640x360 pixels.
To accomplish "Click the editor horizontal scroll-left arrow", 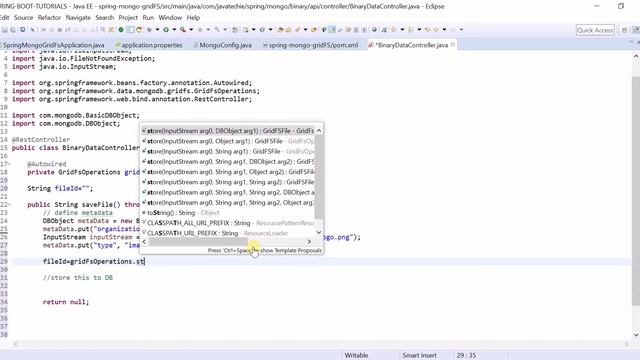I will [16, 344].
